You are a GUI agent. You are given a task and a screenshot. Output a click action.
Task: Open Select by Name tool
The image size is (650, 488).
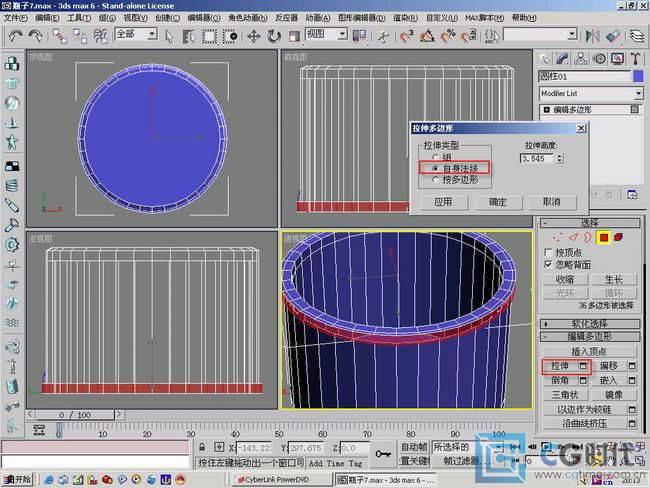click(x=189, y=36)
